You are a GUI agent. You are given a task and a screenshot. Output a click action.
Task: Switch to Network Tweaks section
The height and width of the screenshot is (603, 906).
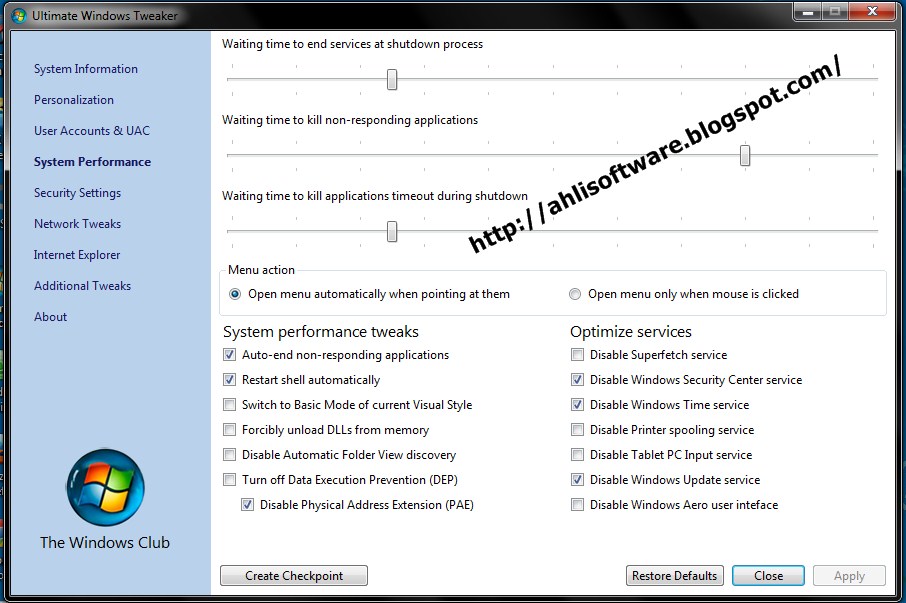click(x=77, y=224)
